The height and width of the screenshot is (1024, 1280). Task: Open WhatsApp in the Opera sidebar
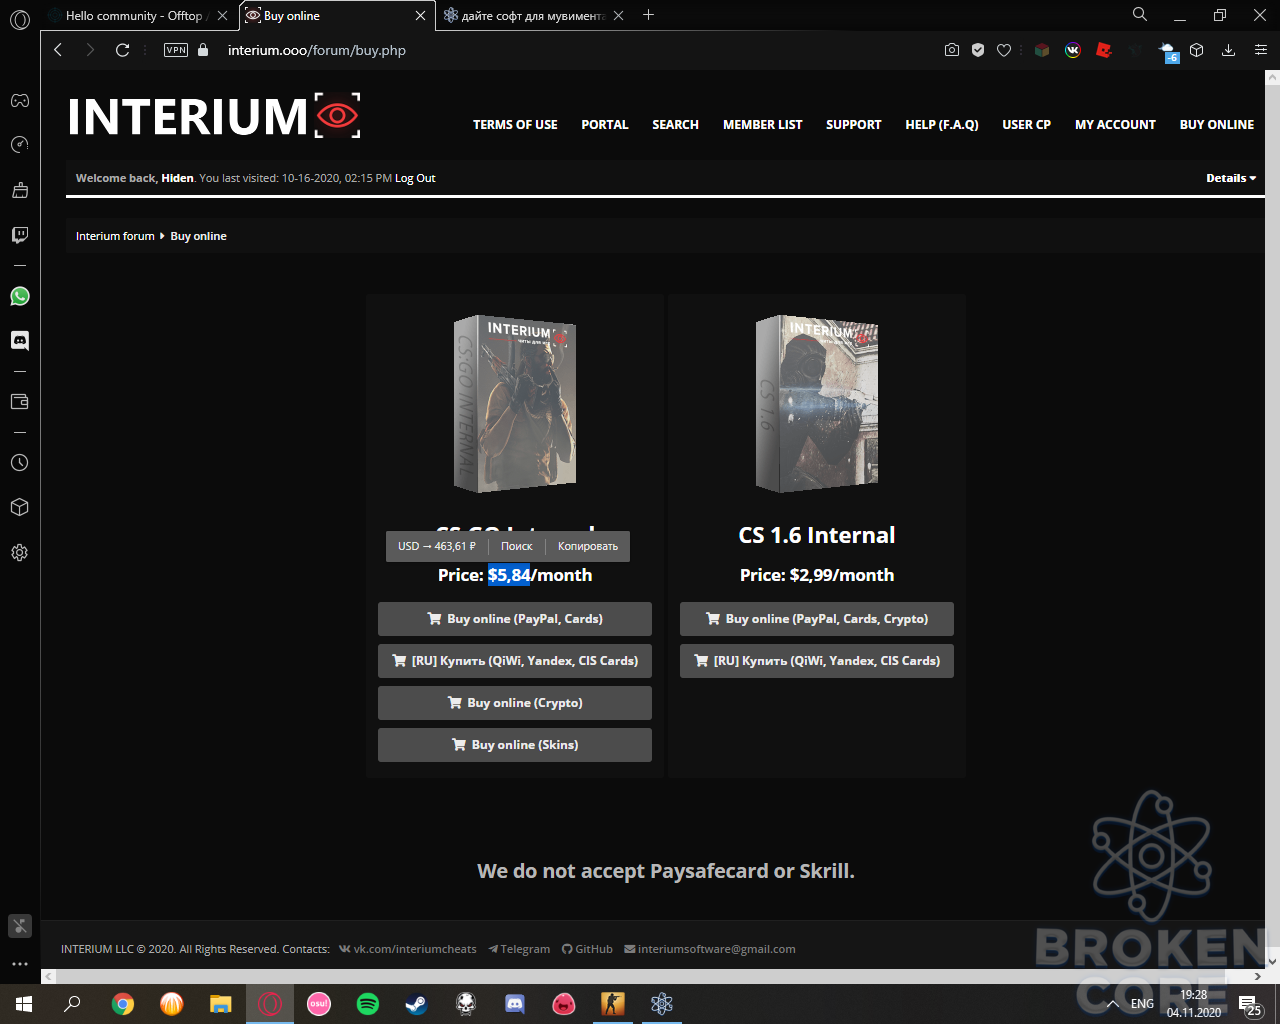19,296
